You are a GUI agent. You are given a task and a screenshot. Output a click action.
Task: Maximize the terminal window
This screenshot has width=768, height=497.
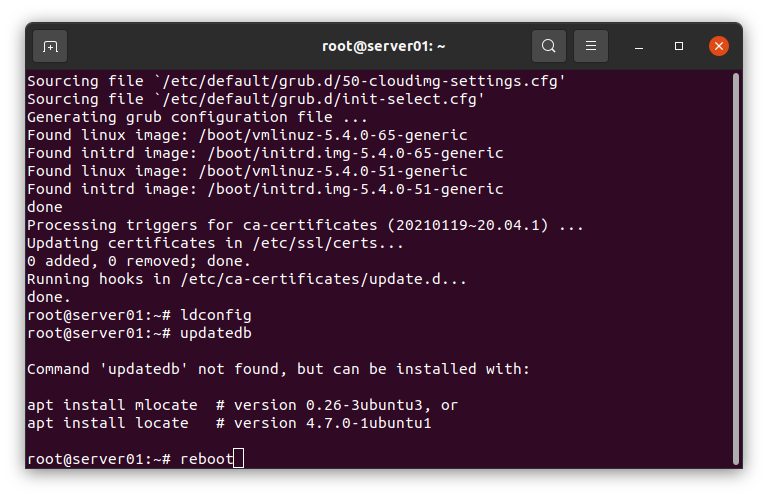tap(679, 47)
